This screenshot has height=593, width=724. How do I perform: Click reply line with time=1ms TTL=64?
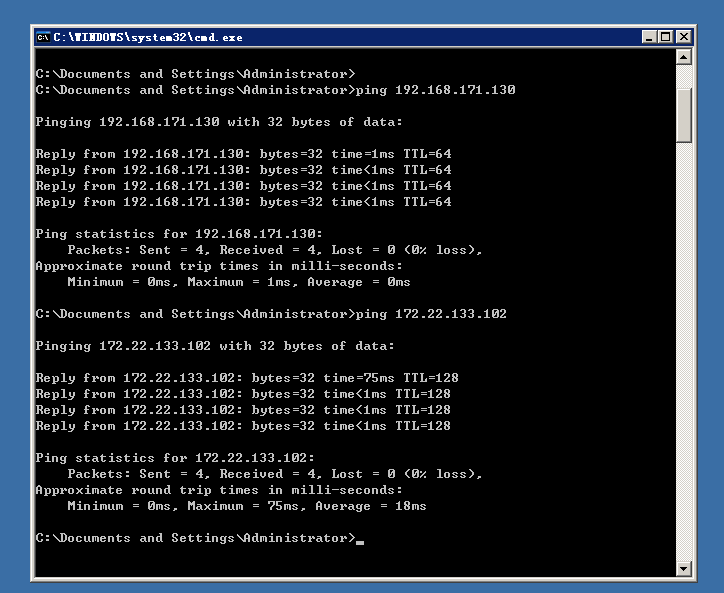tap(243, 154)
